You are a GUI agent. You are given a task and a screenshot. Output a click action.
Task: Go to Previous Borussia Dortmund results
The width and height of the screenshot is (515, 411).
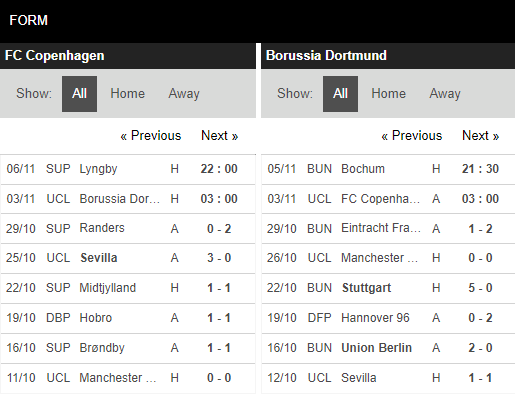point(412,136)
